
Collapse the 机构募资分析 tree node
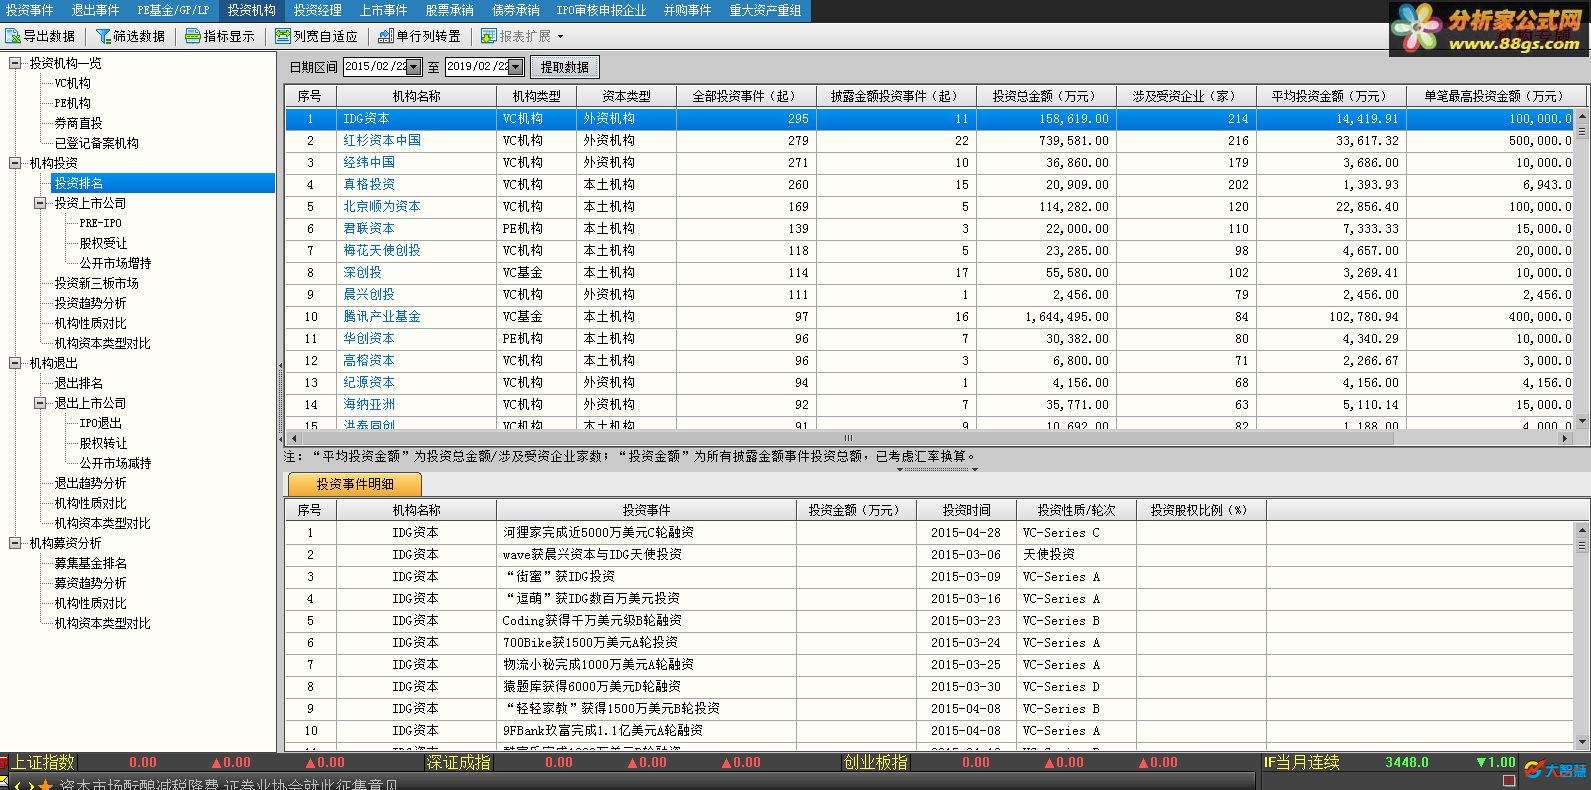(x=15, y=543)
